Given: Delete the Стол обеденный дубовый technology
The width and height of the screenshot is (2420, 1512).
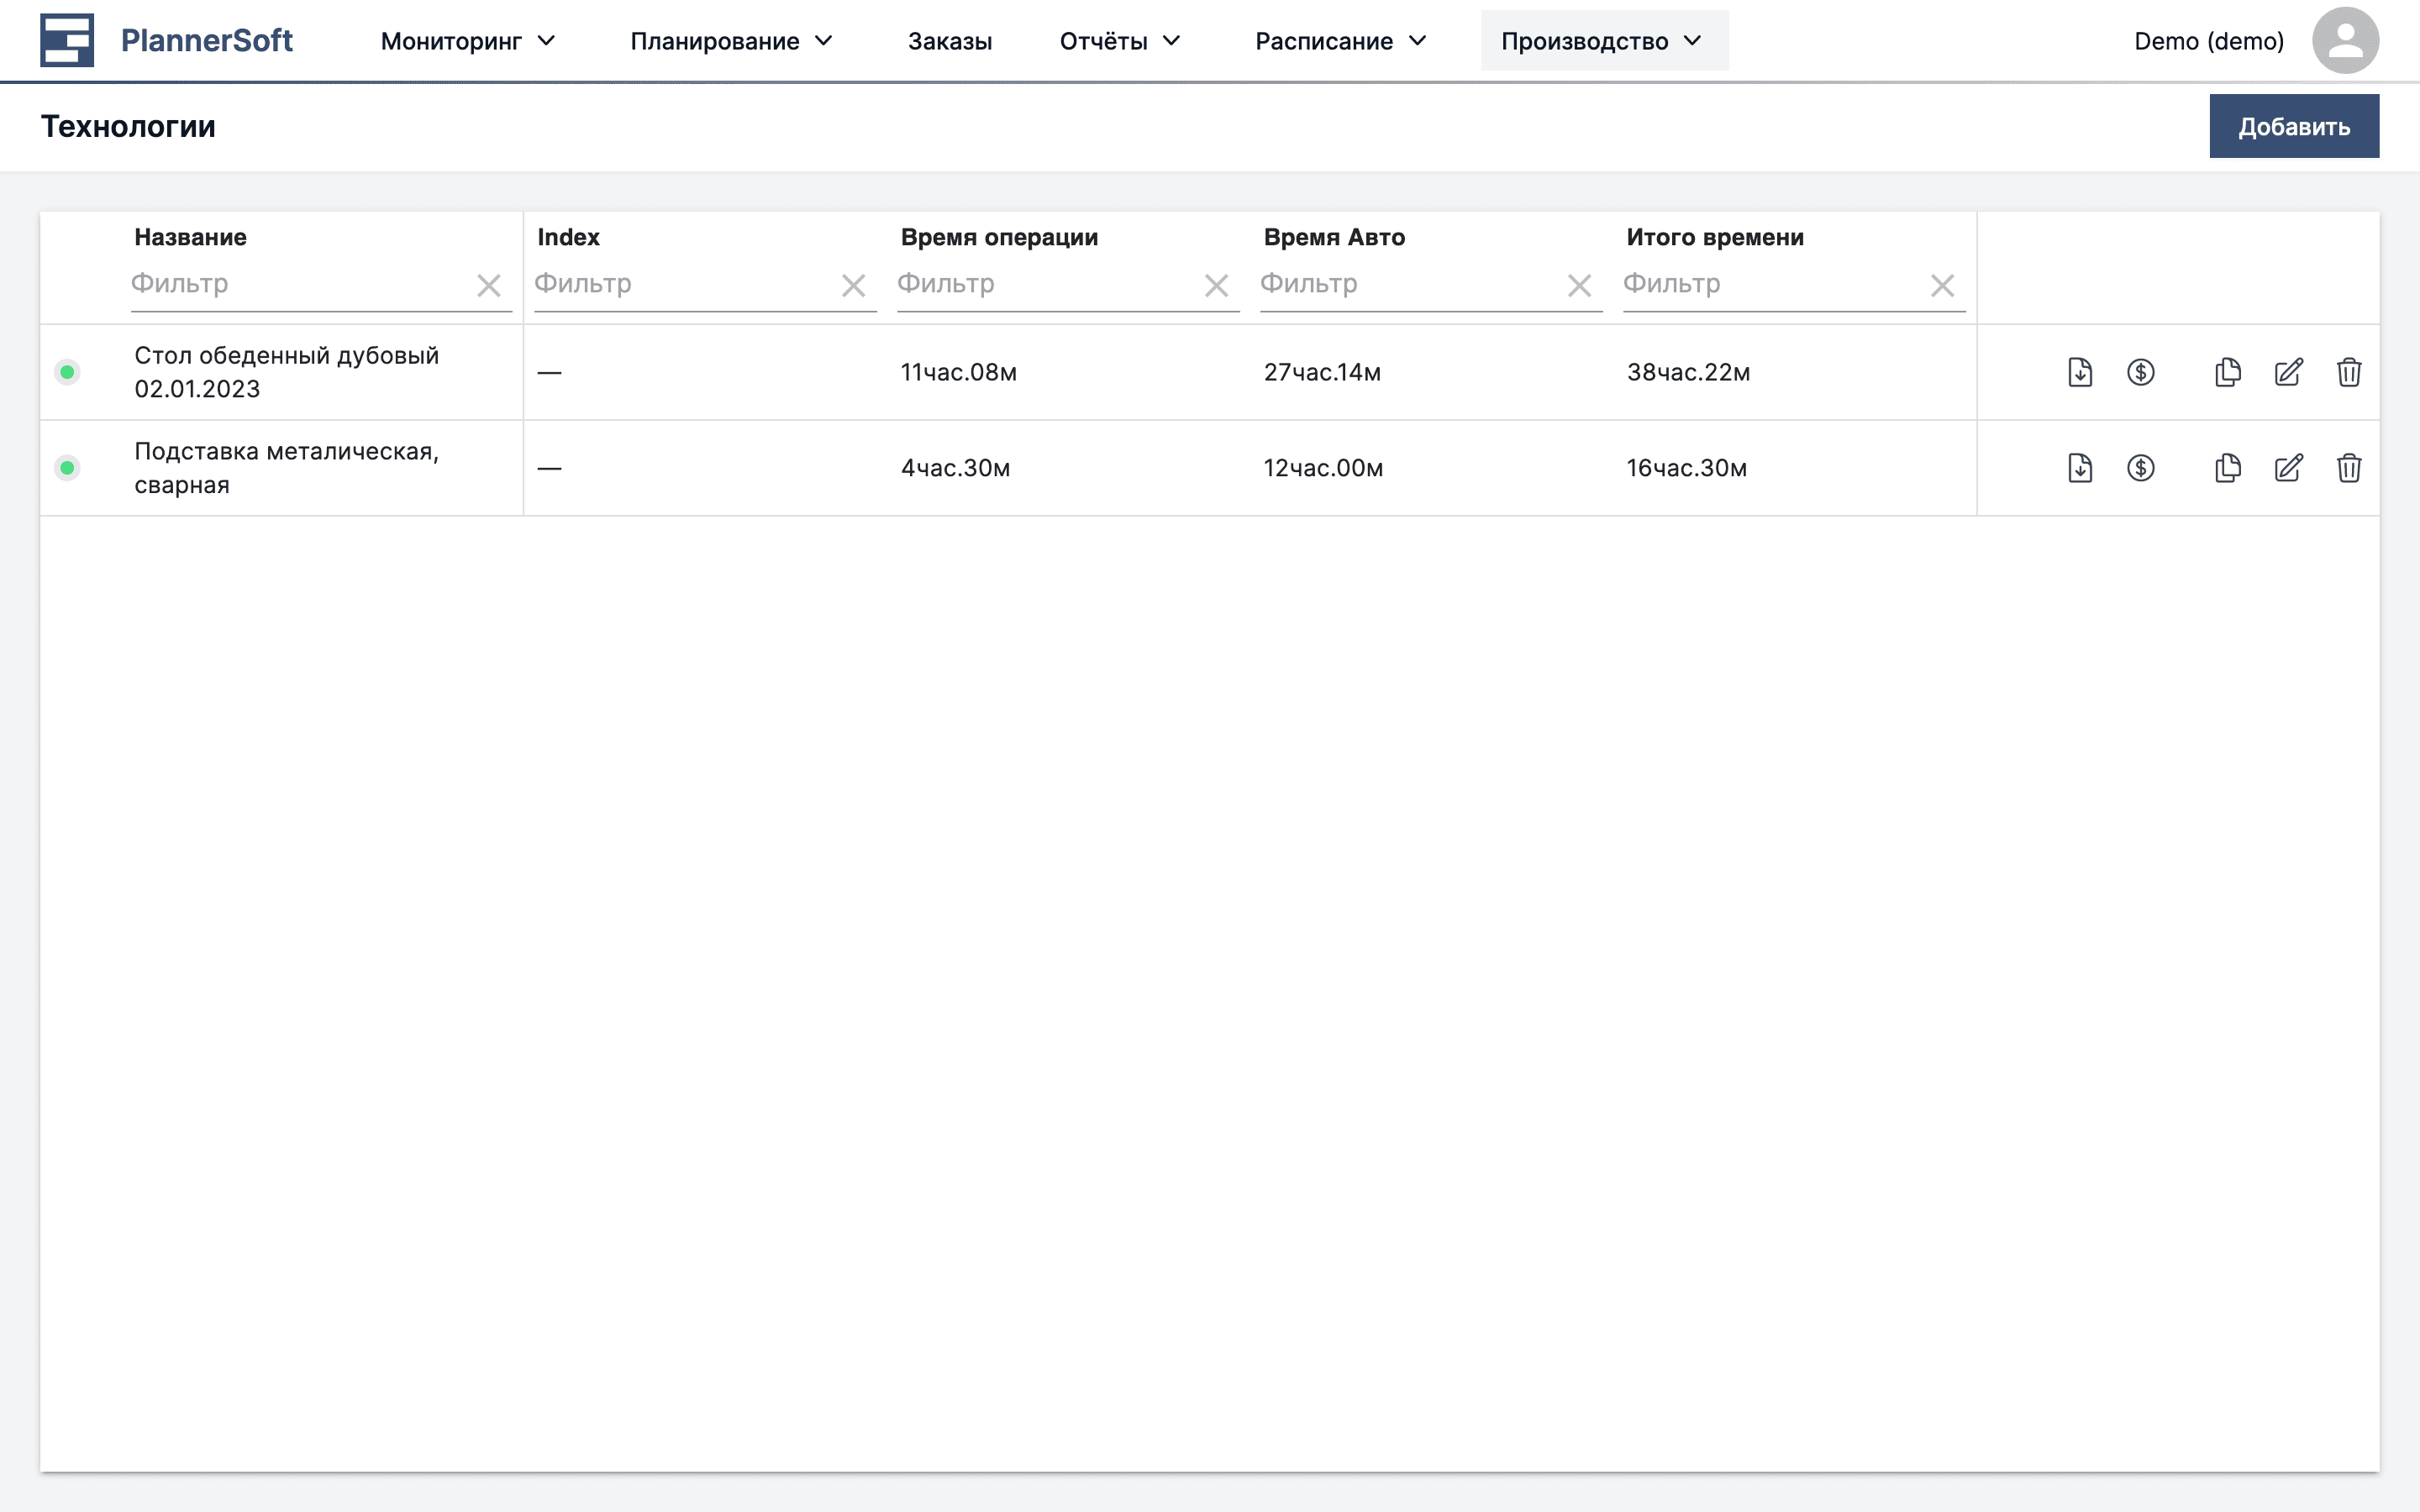Looking at the screenshot, I should [2349, 372].
